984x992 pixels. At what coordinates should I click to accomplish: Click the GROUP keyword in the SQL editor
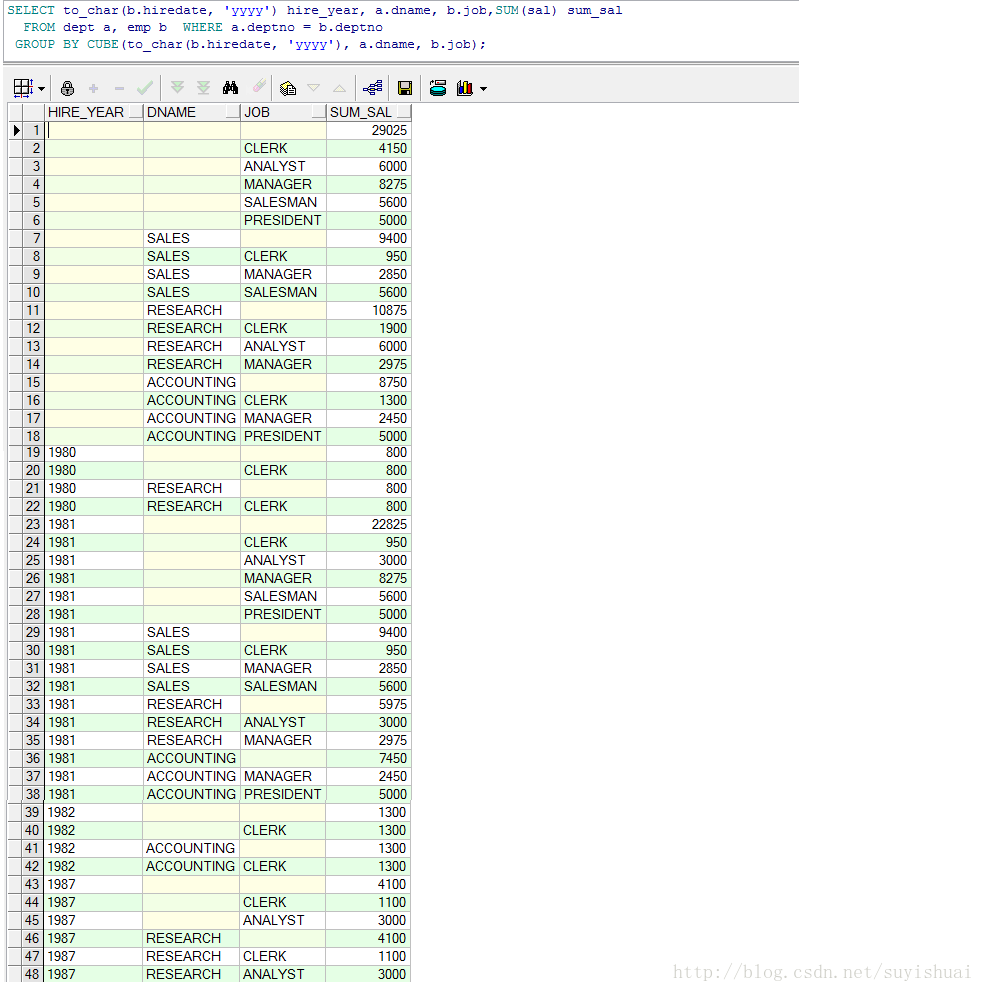[35, 44]
